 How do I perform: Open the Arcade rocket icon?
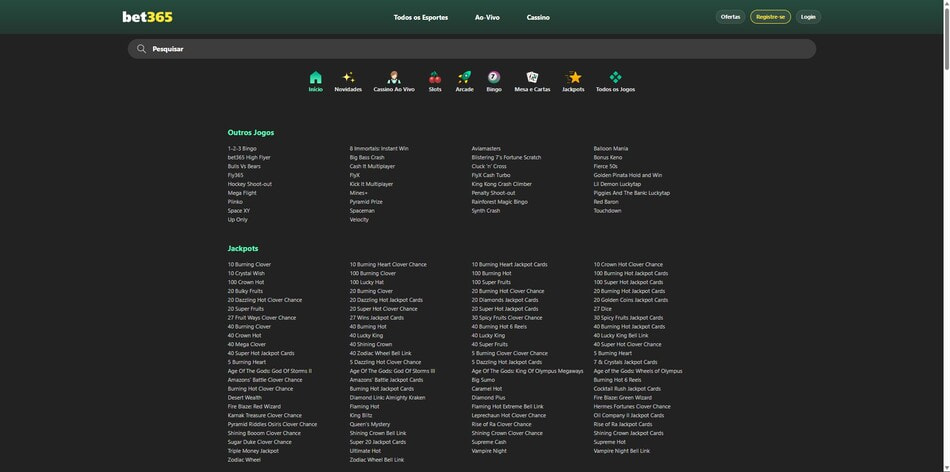pyautogui.click(x=465, y=78)
